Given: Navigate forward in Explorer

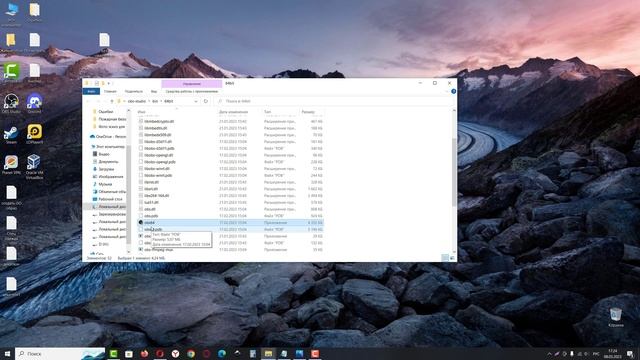Looking at the screenshot, I should coord(98,101).
